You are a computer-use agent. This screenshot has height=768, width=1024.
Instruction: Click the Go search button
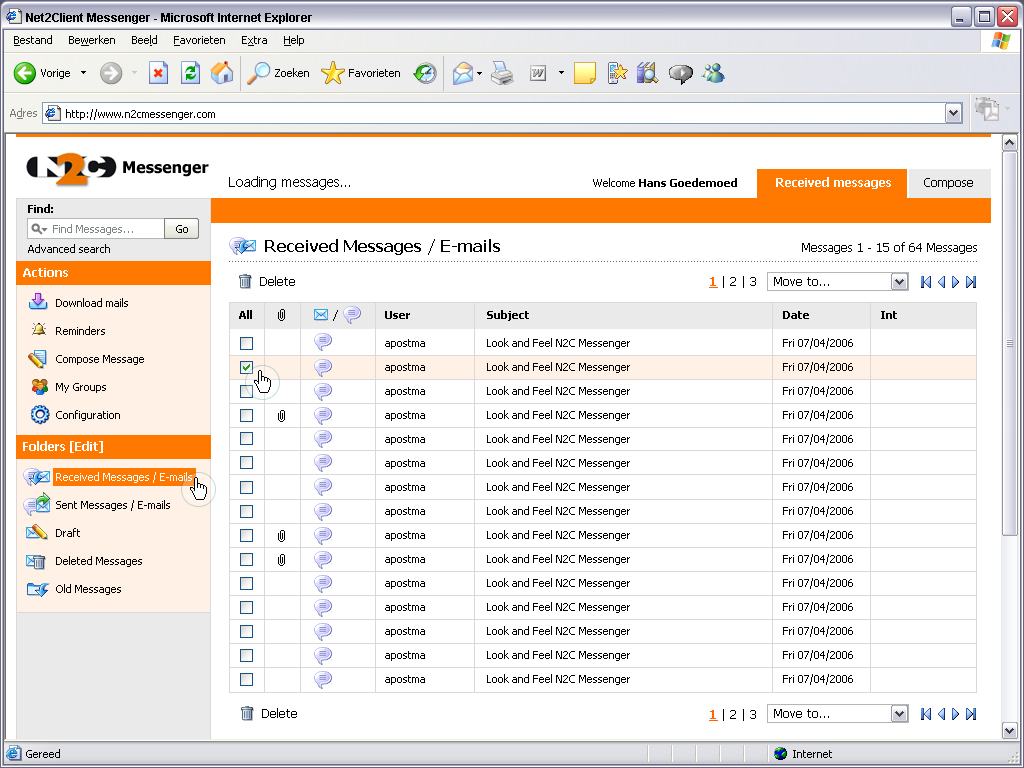pos(182,229)
